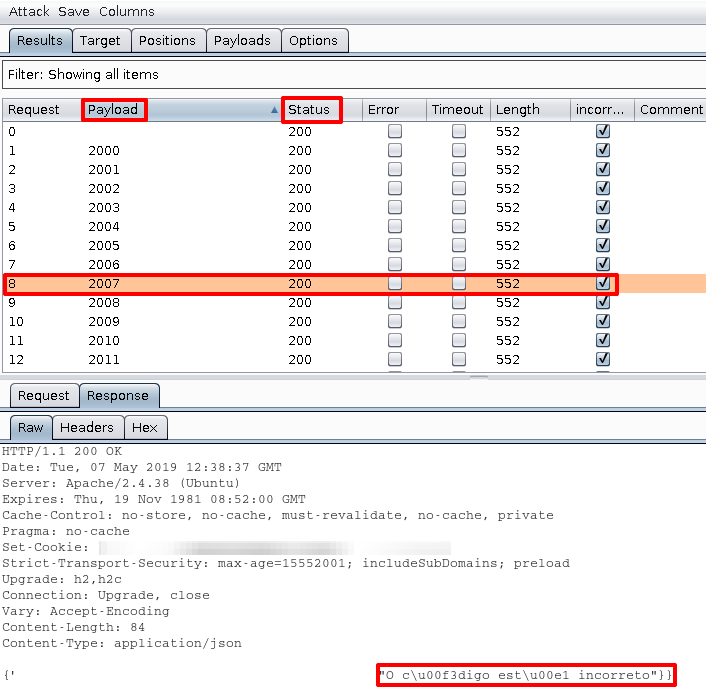706x692 pixels.
Task: Show the Hex view of response
Action: pyautogui.click(x=145, y=428)
